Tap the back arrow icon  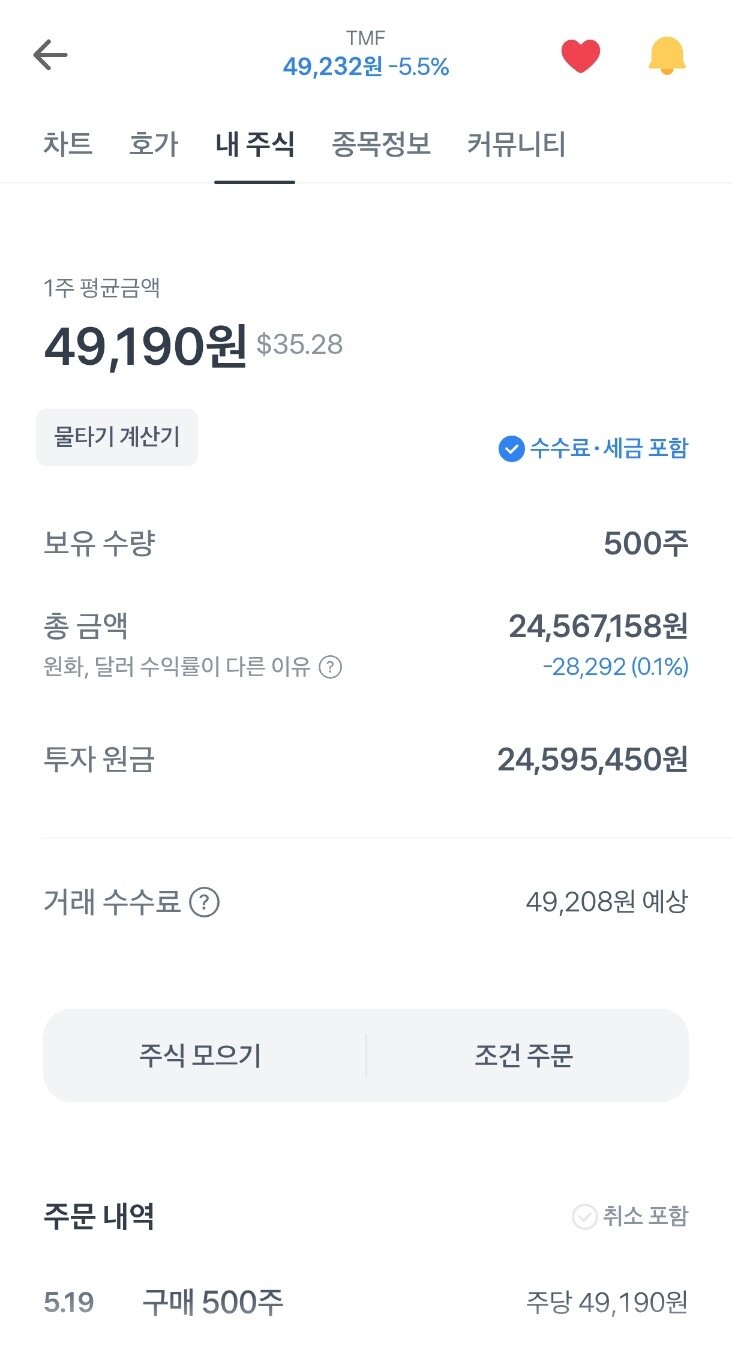pyautogui.click(x=50, y=55)
